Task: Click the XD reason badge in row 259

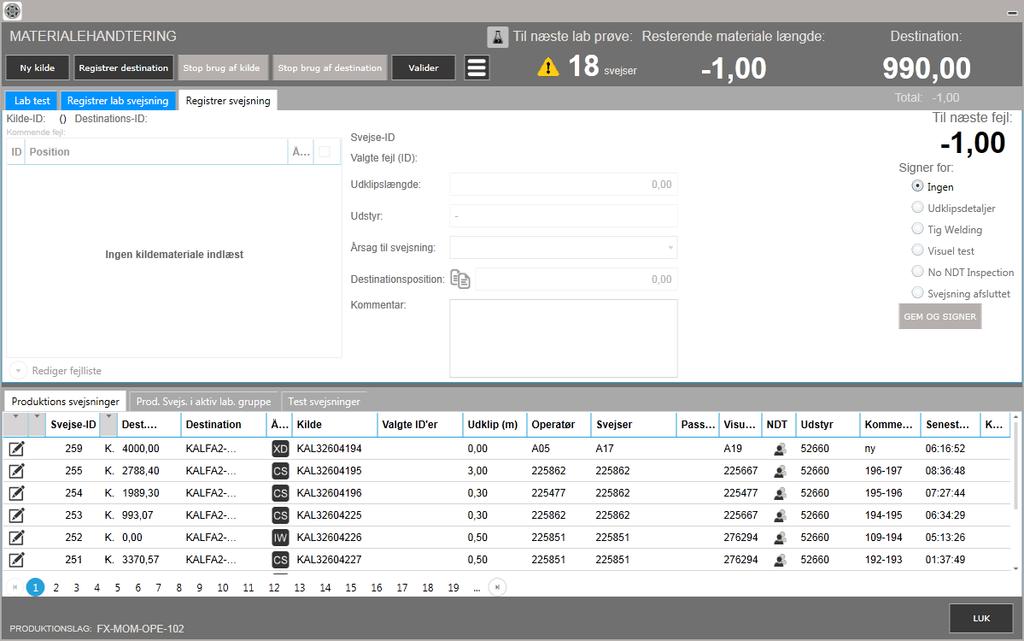Action: (280, 448)
